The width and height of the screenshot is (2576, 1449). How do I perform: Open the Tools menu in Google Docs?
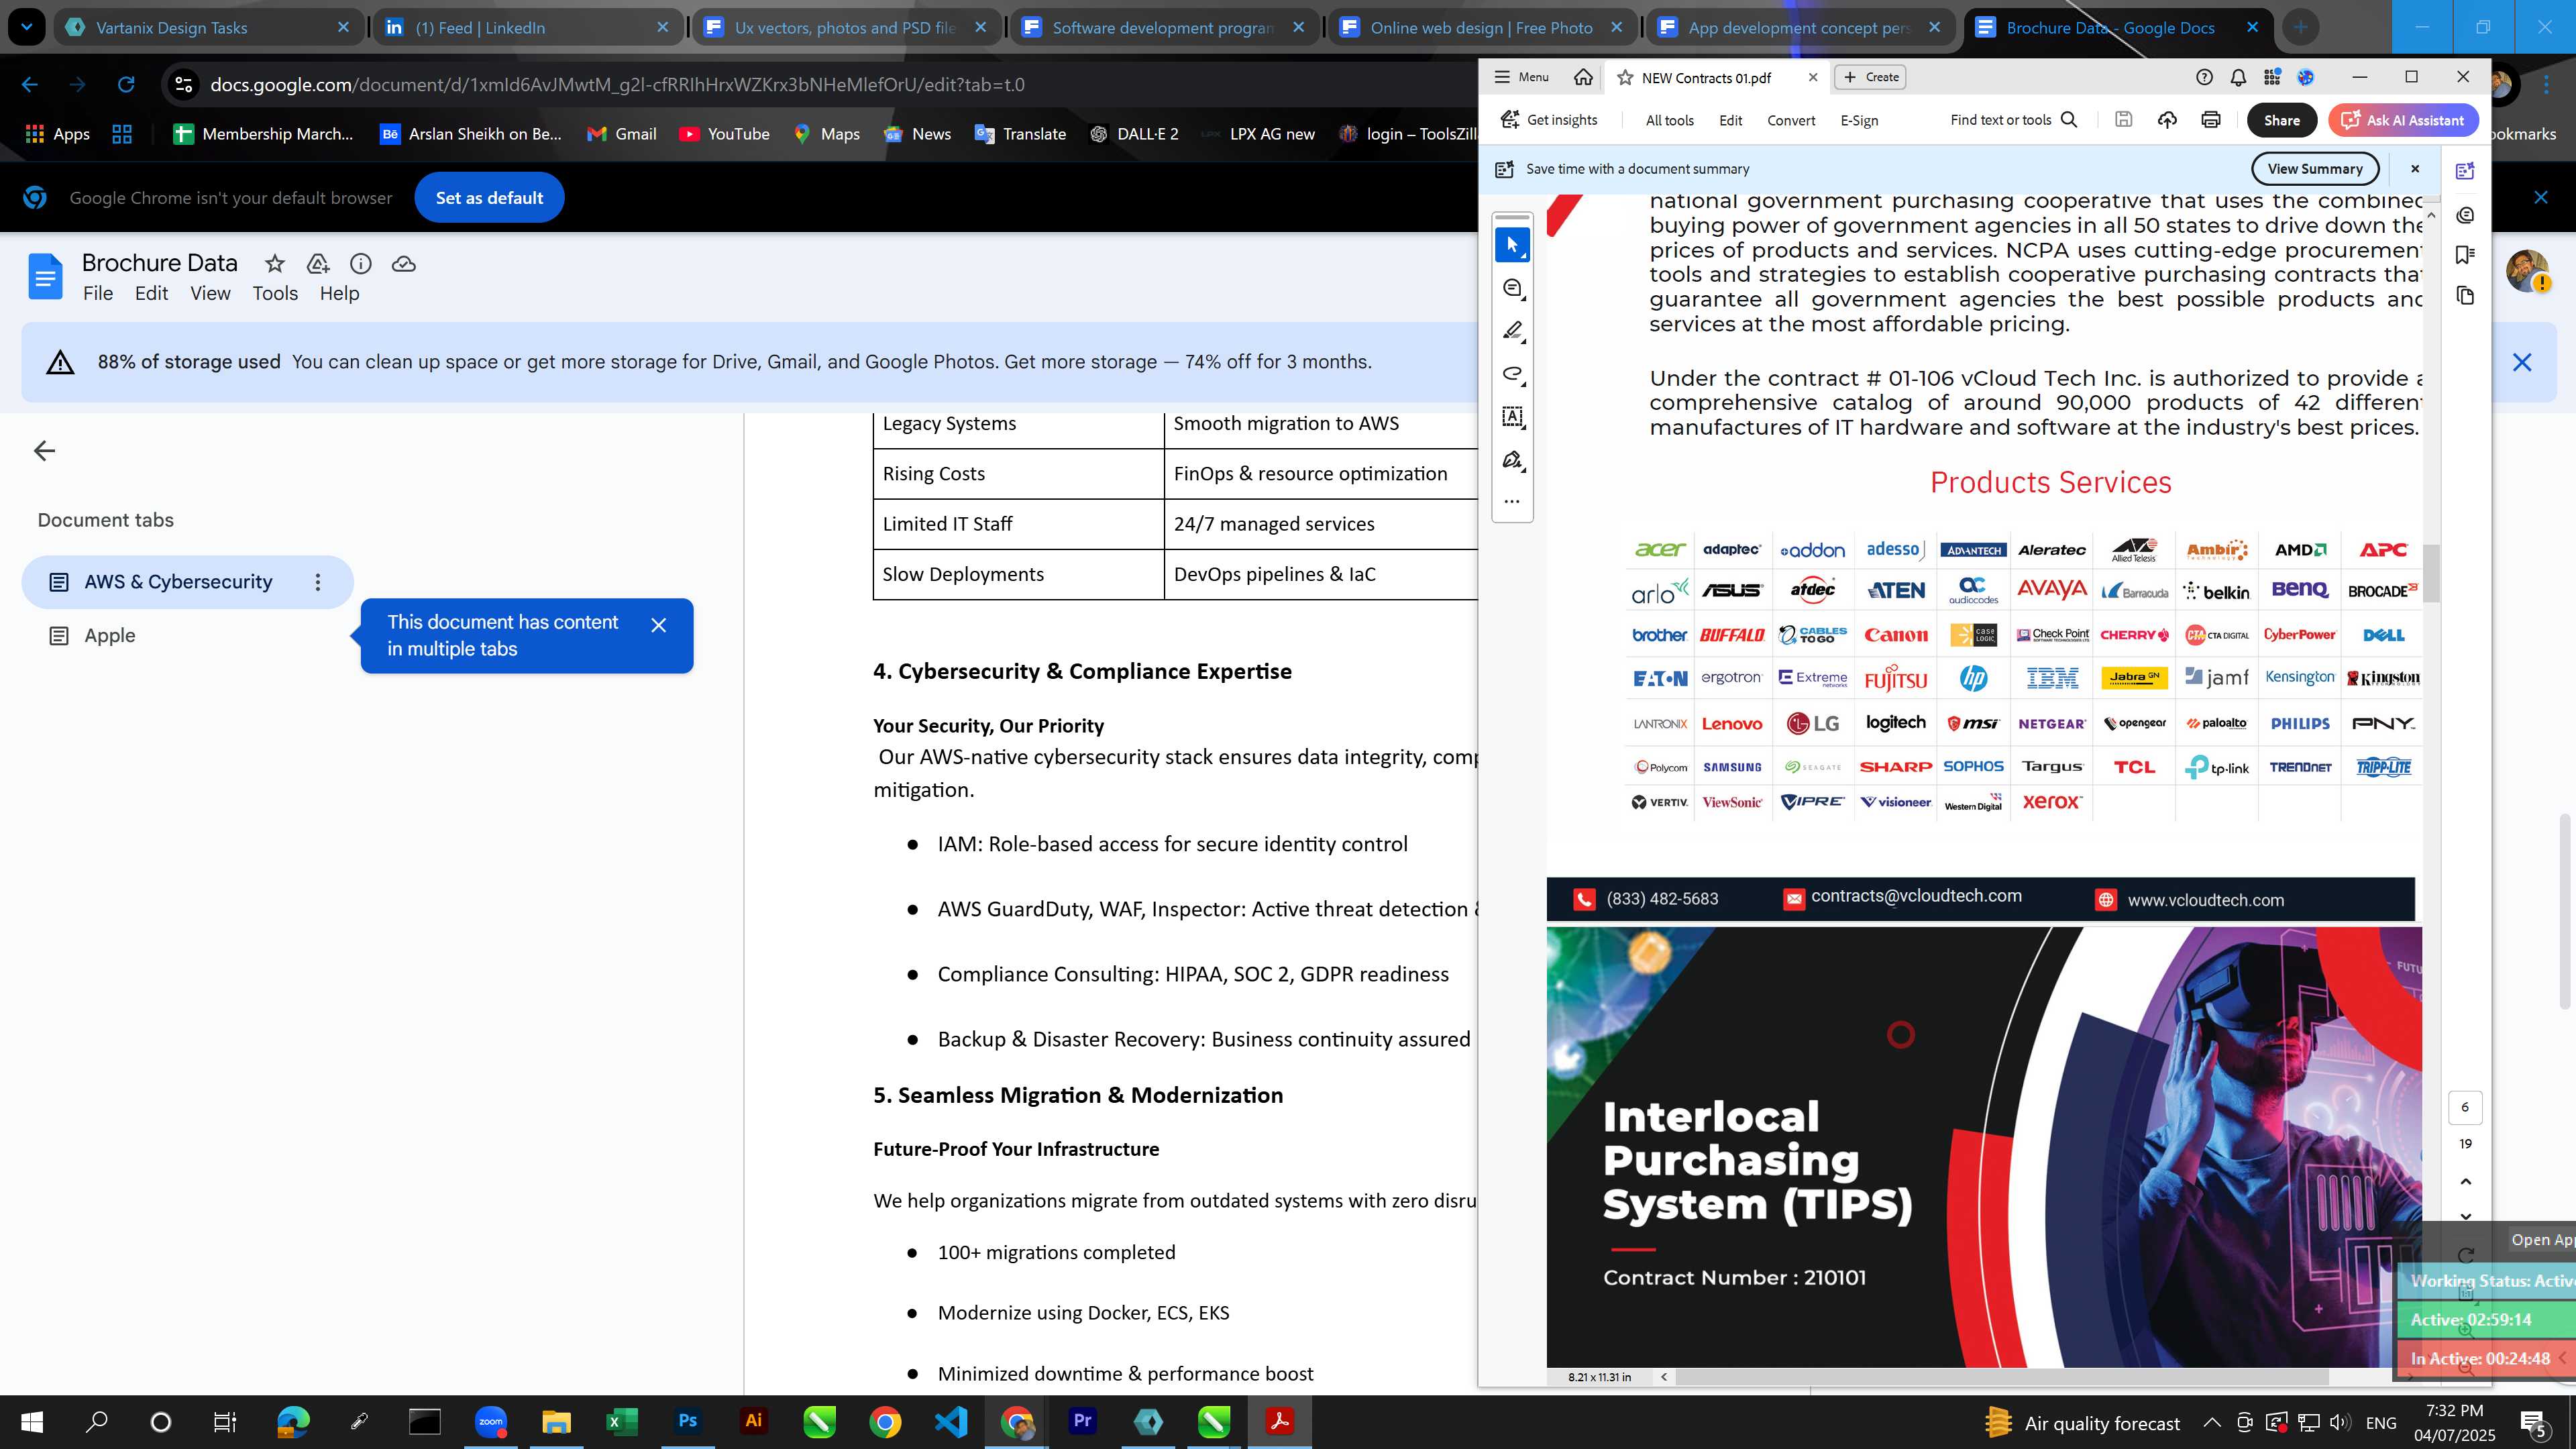point(275,293)
